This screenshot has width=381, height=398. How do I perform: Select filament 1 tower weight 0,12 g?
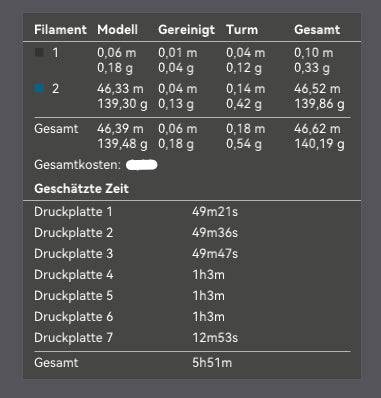point(244,68)
